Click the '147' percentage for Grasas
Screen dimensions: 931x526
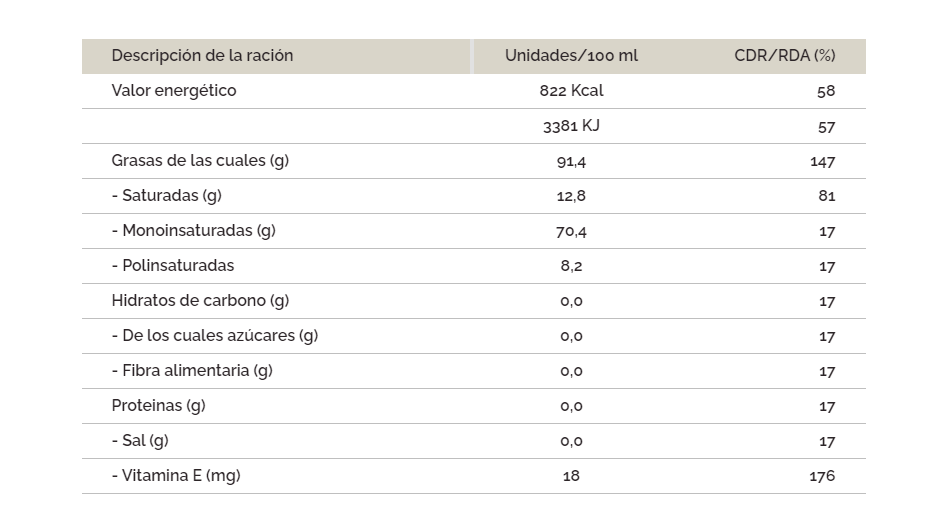822,161
